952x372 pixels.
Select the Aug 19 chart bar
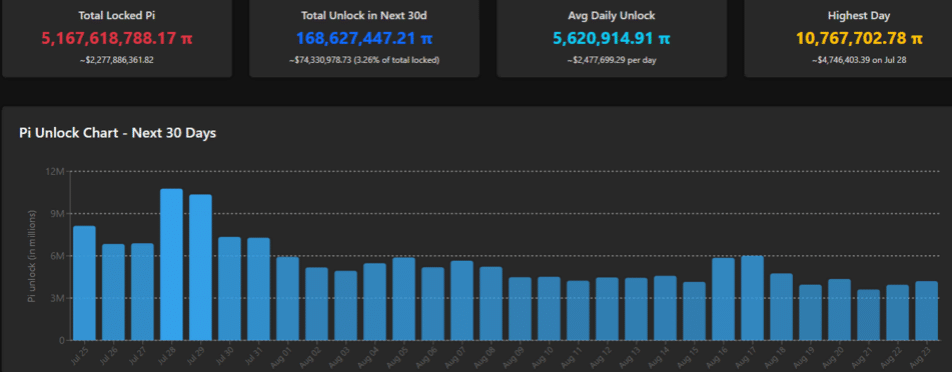pyautogui.click(x=811, y=313)
